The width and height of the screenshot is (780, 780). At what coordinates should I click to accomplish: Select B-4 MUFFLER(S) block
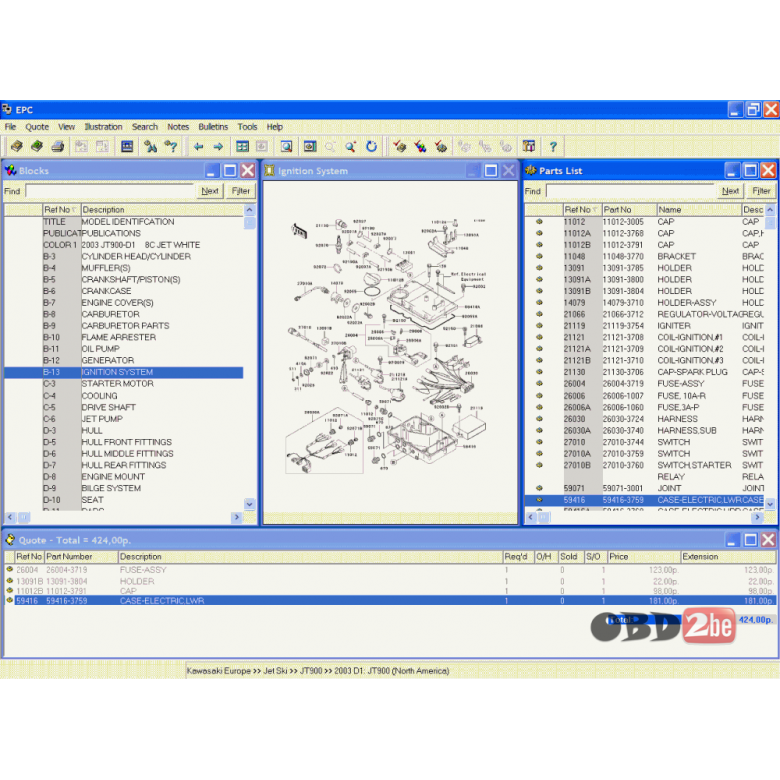pos(124,268)
